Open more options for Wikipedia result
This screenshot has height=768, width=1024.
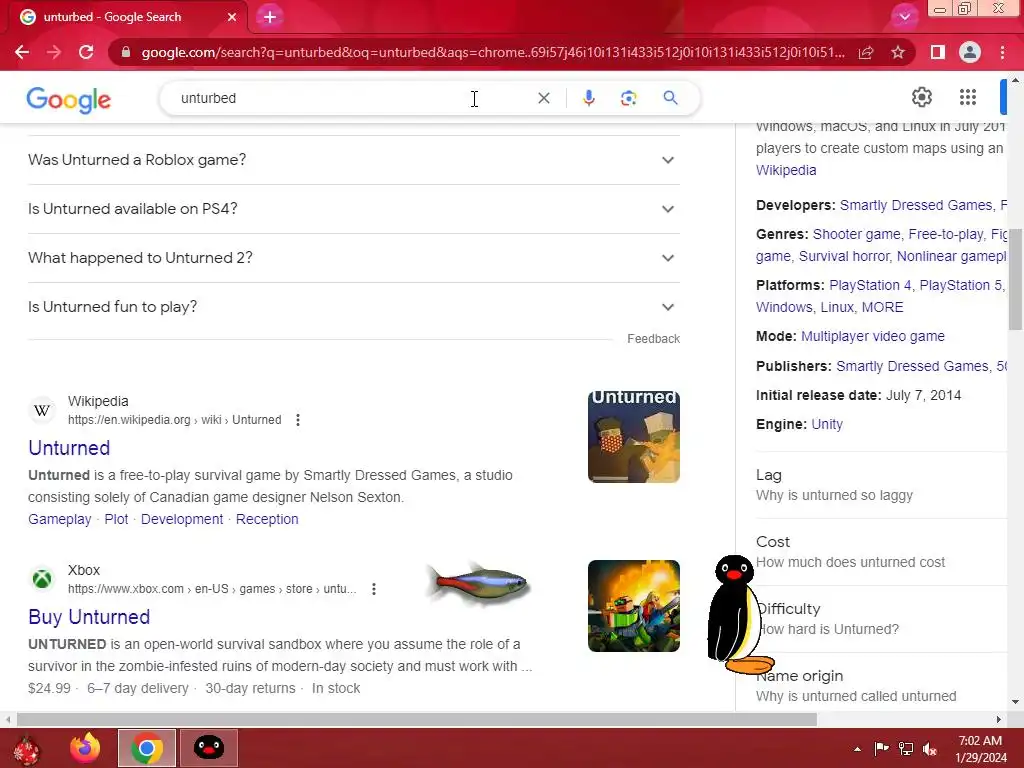(298, 420)
